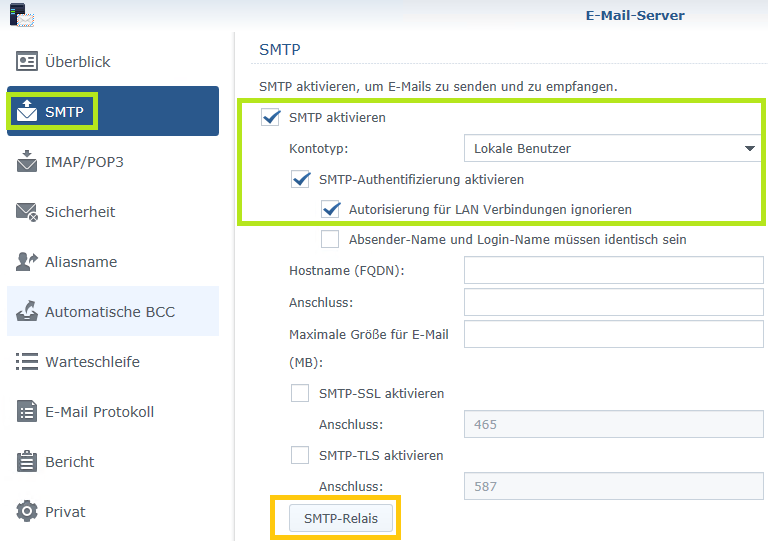
Task: Click the Warteschleife list icon
Action: click(27, 362)
